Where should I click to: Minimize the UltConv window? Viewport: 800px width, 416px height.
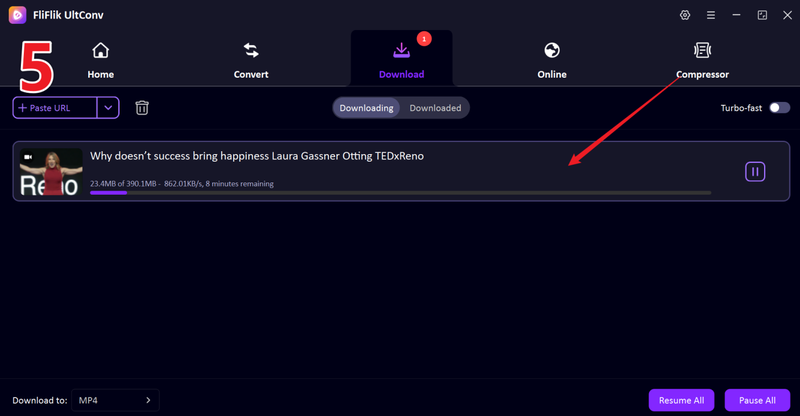pyautogui.click(x=736, y=15)
